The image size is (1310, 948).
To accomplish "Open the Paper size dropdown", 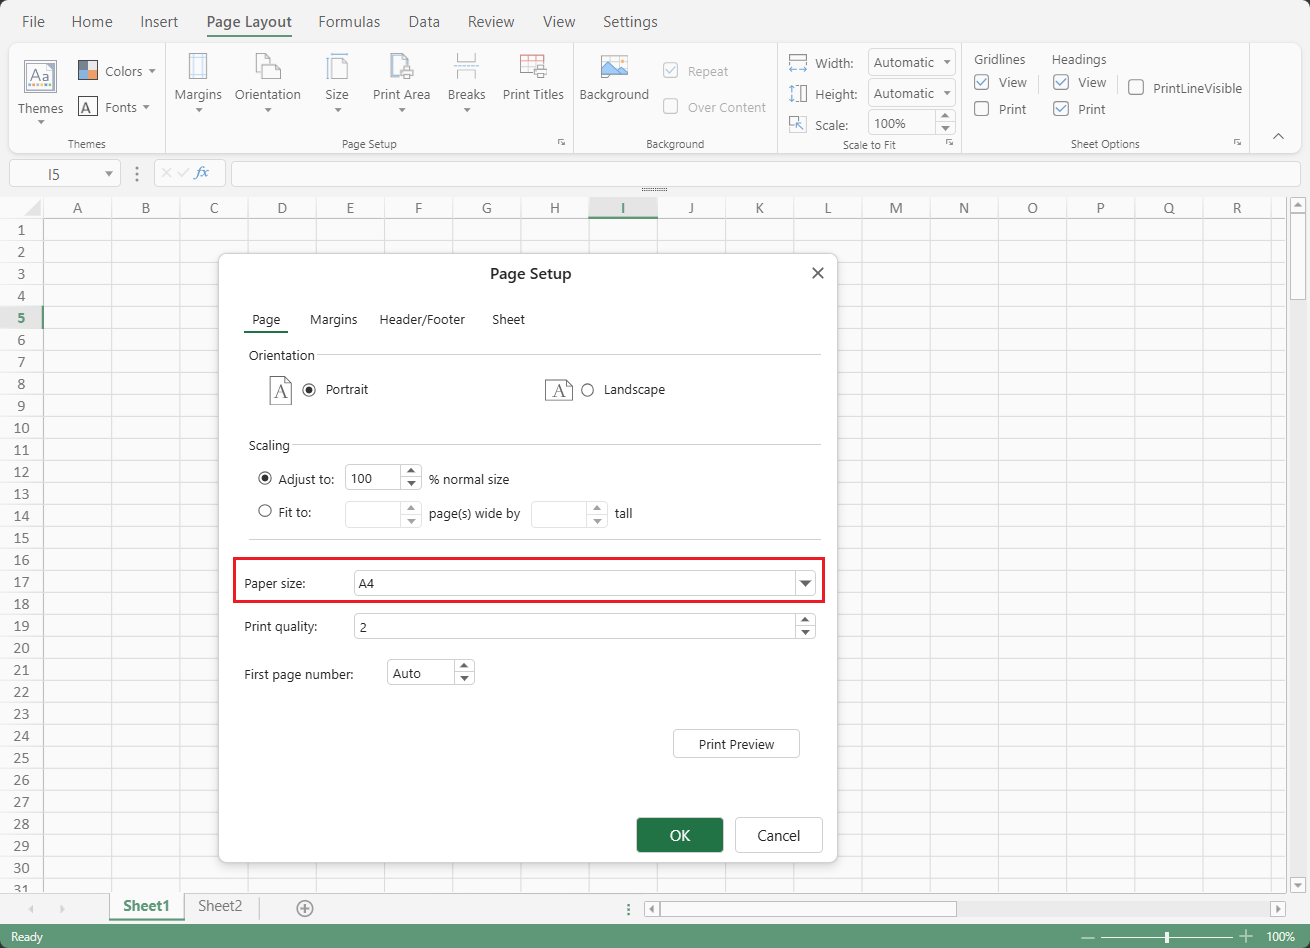I will coord(805,583).
